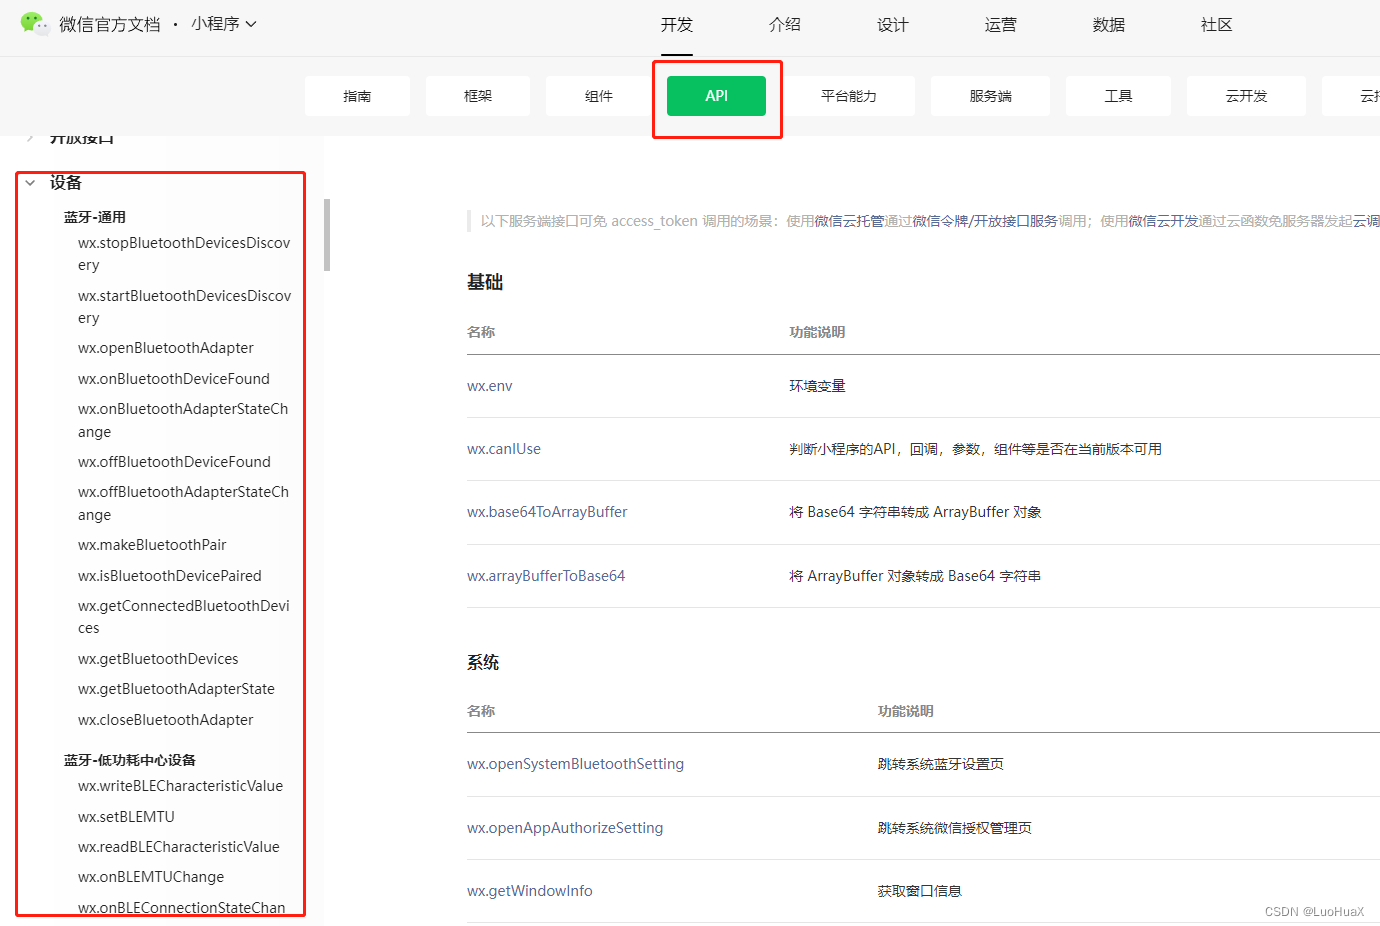Open wx.offBluetoothAdapterStateChange sidebar entry
1380x926 pixels.
tap(183, 503)
